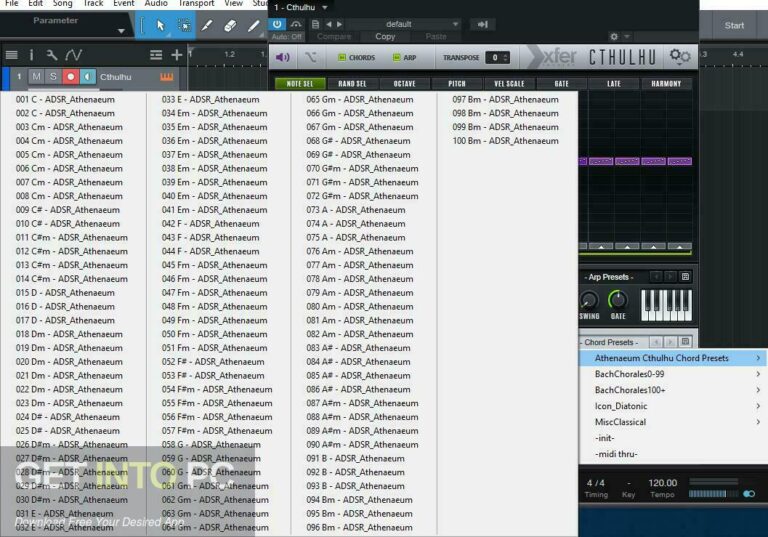Switch to the HARMONY tab
768x537 pixels.
point(666,84)
